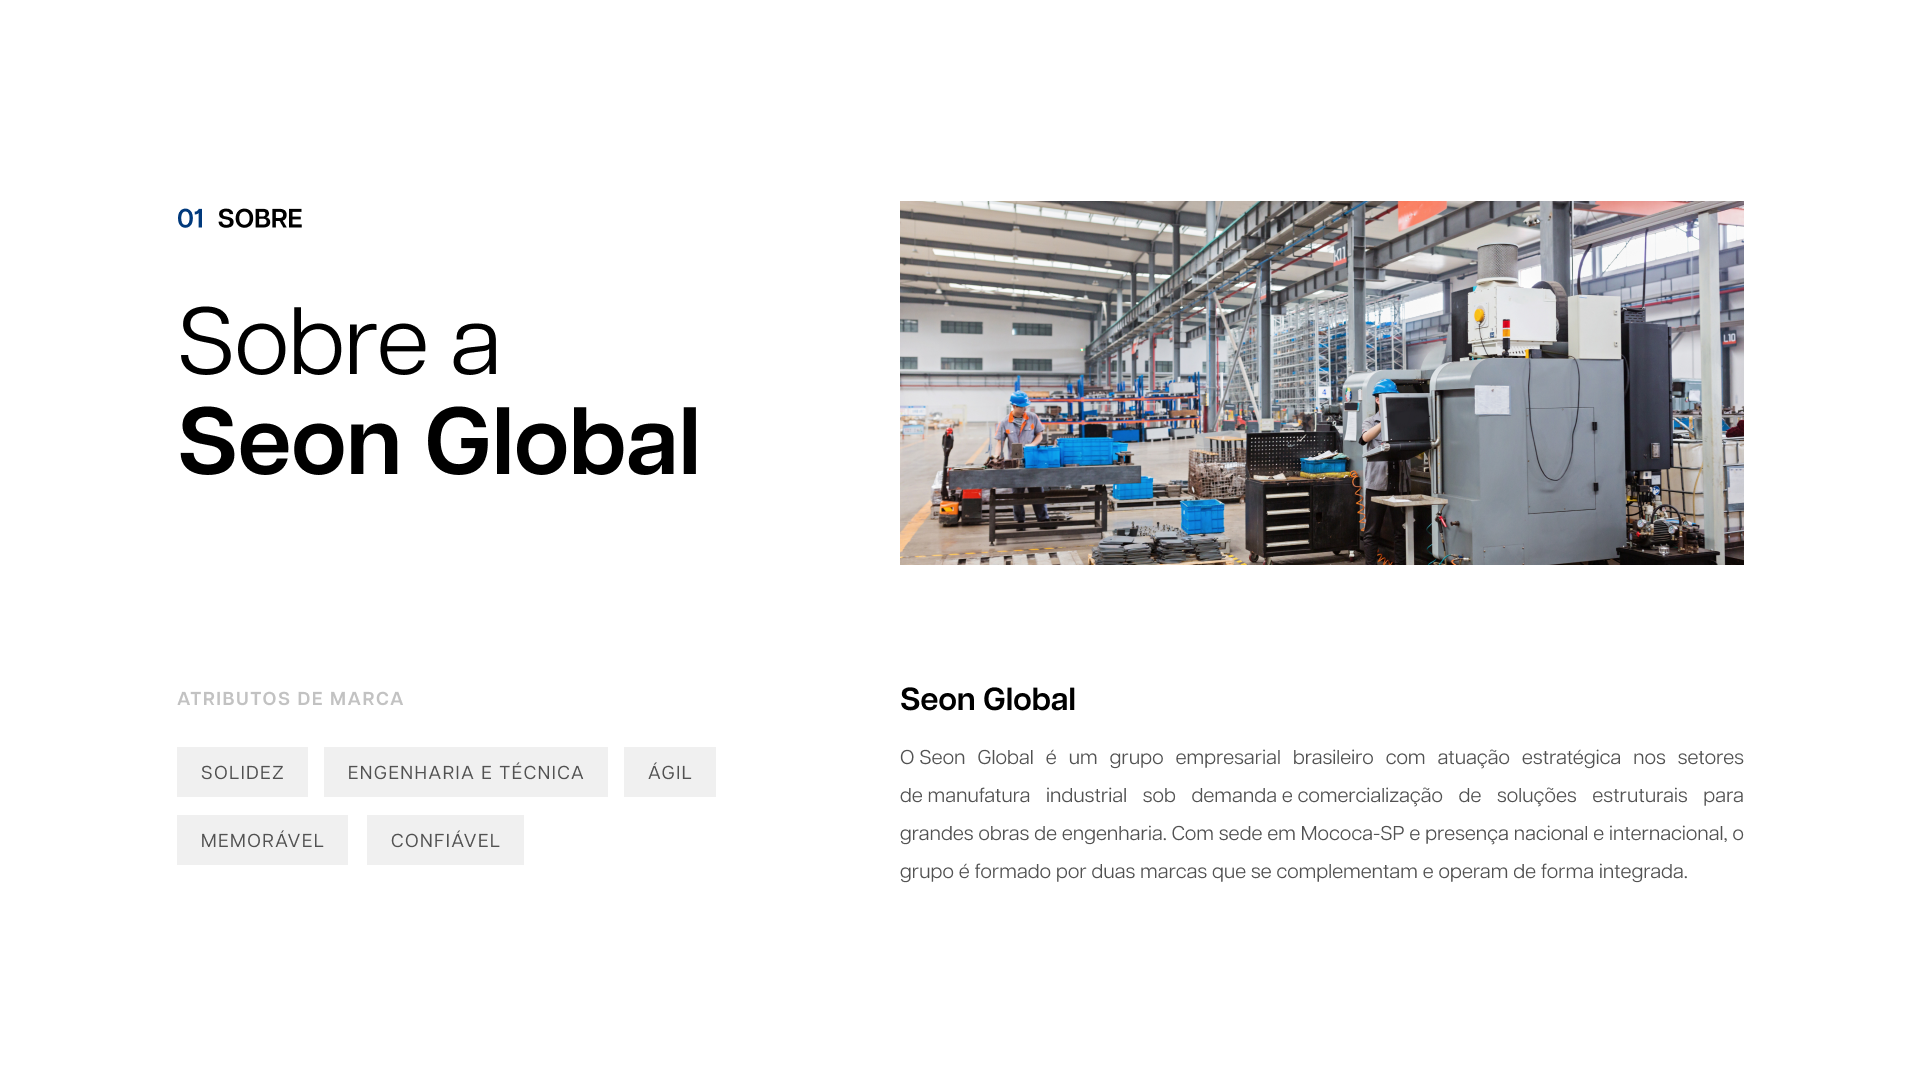Image resolution: width=1920 pixels, height=1080 pixels.
Task: Select the large bold Seon Global title
Action: (x=438, y=442)
